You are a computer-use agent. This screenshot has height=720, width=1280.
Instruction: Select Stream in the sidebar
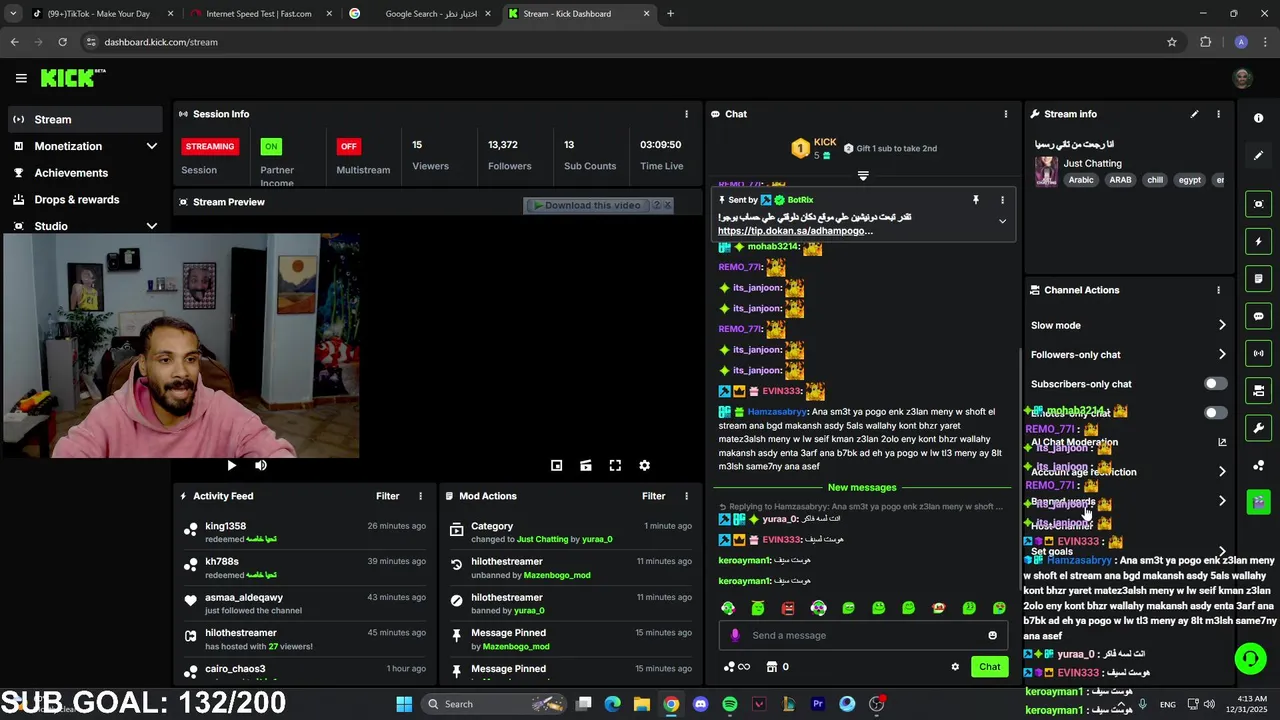coord(83,119)
